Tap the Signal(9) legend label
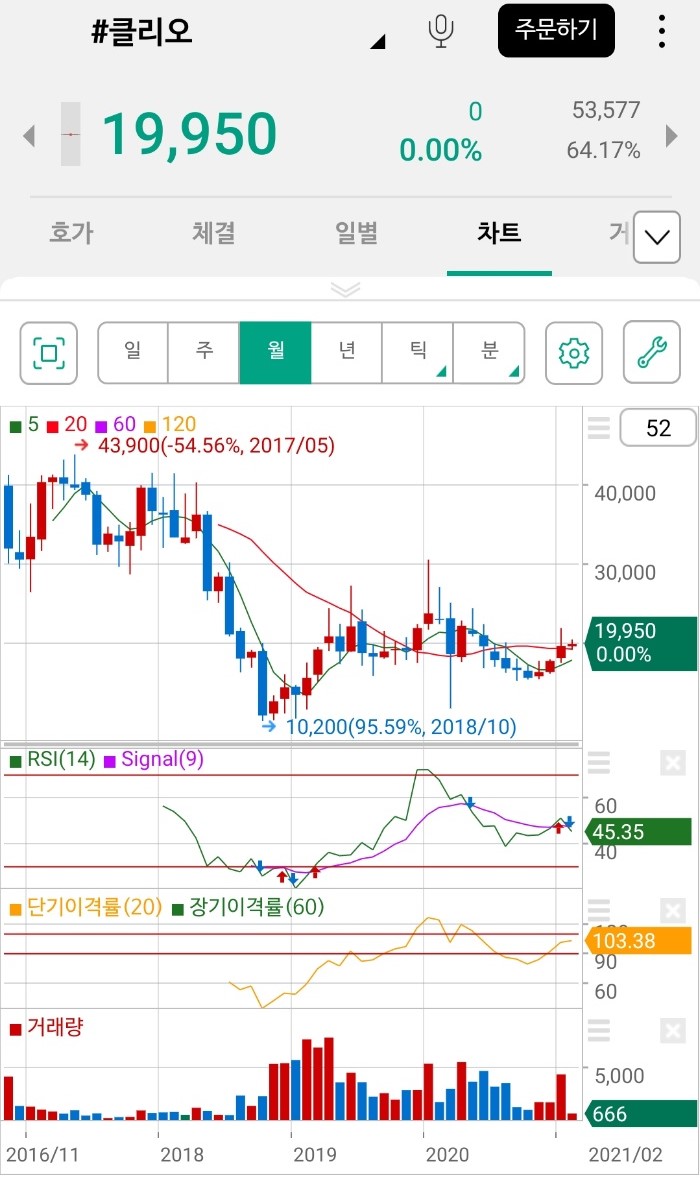This screenshot has height=1178, width=700. coord(154,760)
